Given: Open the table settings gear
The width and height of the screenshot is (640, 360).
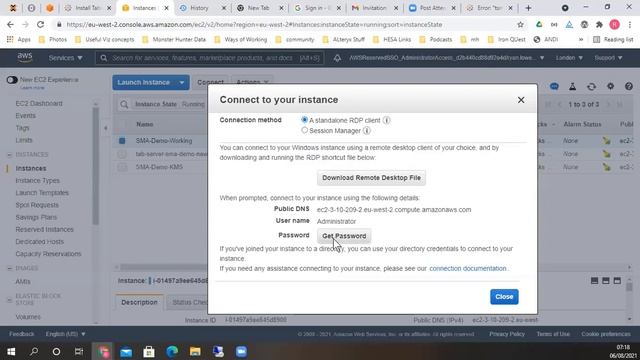Looking at the screenshot, I should tap(610, 87).
